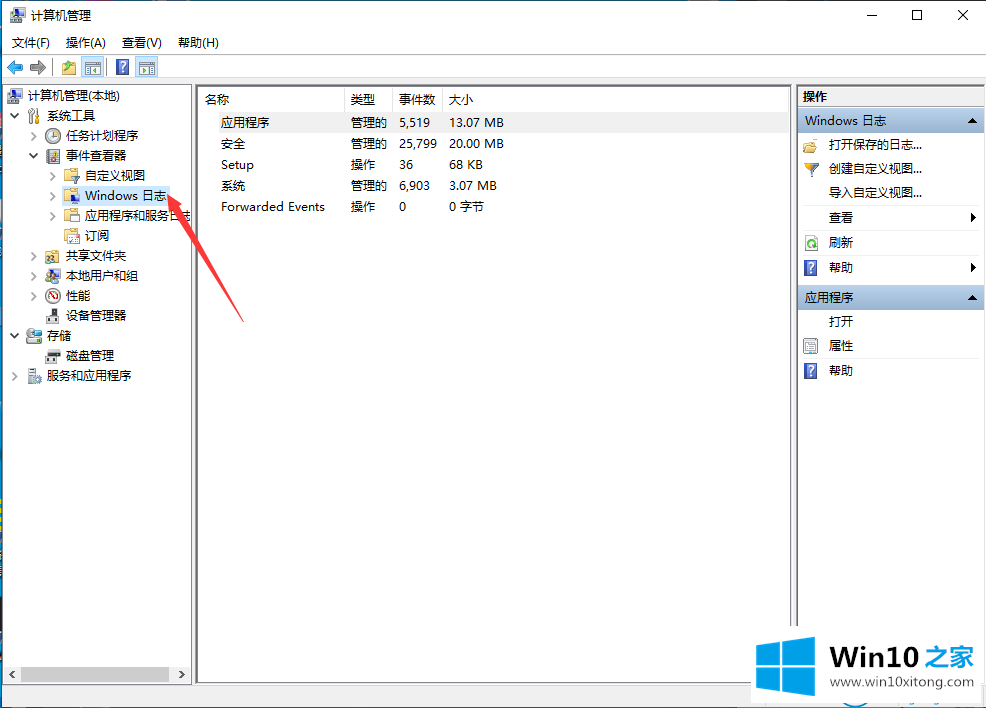
Task: Click the 任务计划程序 clock icon
Action: click(x=53, y=136)
